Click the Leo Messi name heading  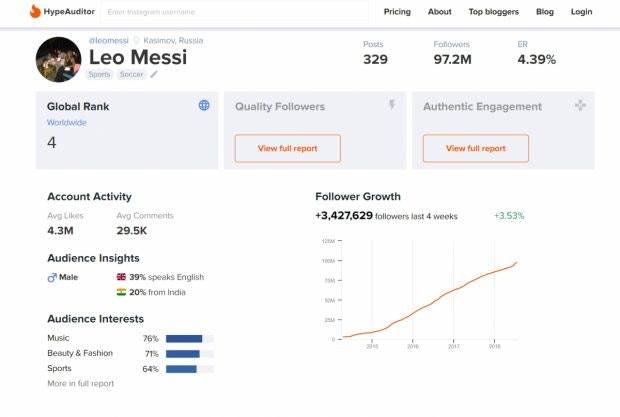(x=138, y=57)
